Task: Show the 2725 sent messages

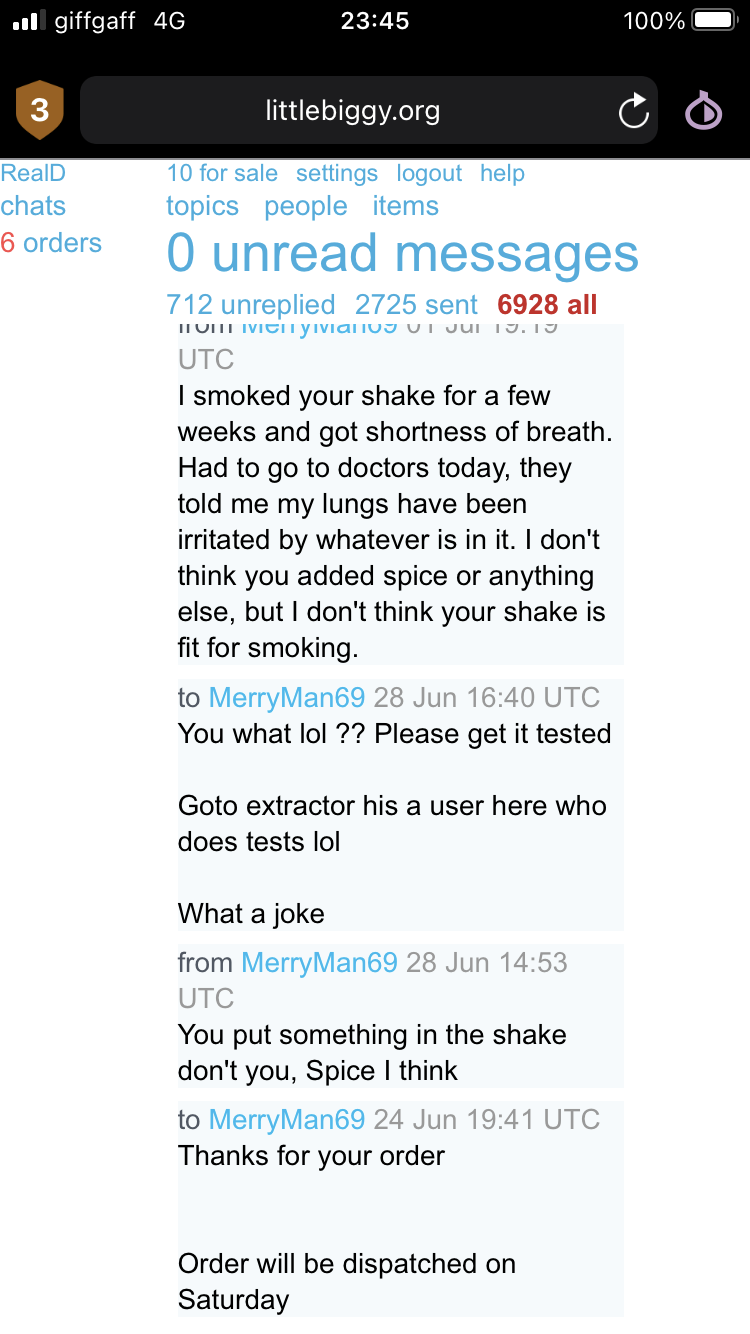Action: (x=416, y=304)
